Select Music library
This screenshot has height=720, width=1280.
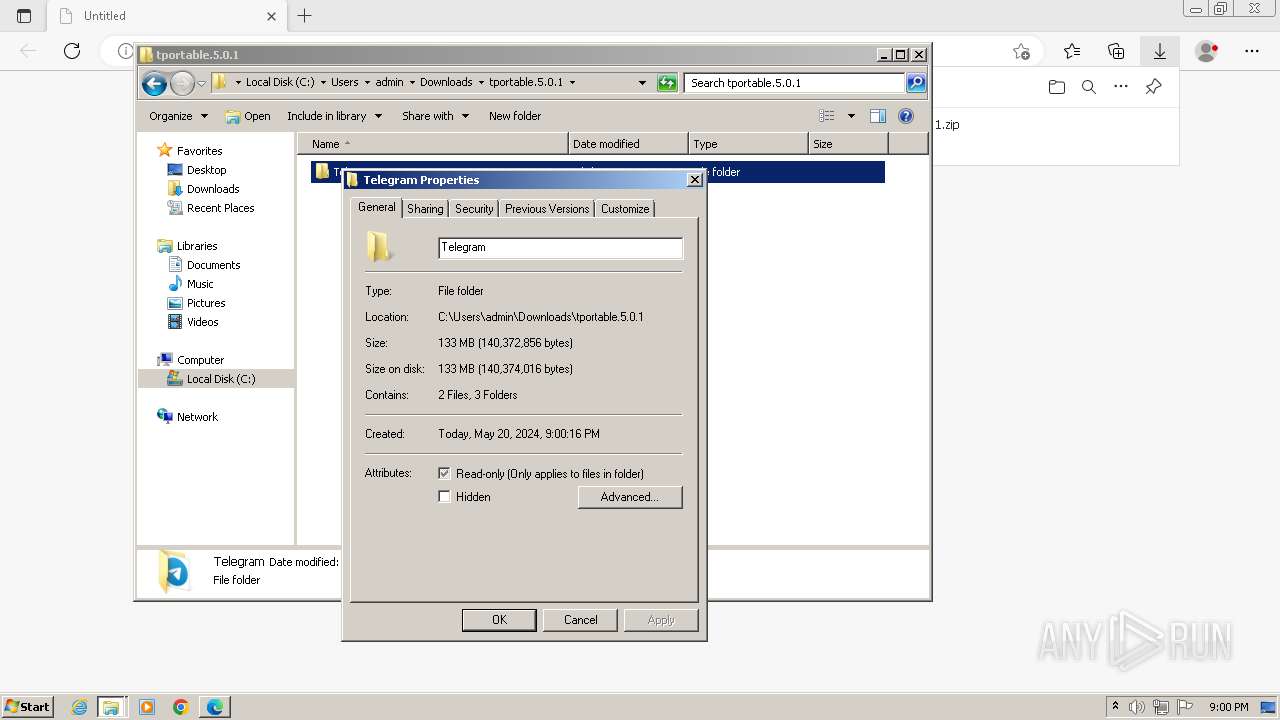coord(200,284)
